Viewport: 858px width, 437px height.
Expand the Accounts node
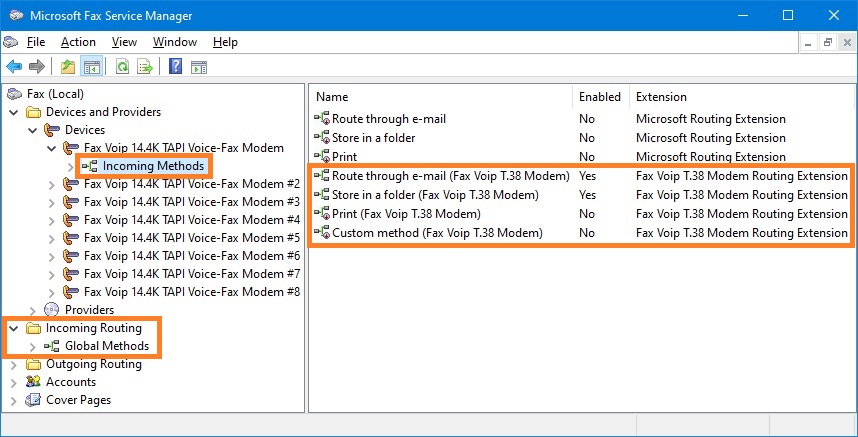pos(14,382)
